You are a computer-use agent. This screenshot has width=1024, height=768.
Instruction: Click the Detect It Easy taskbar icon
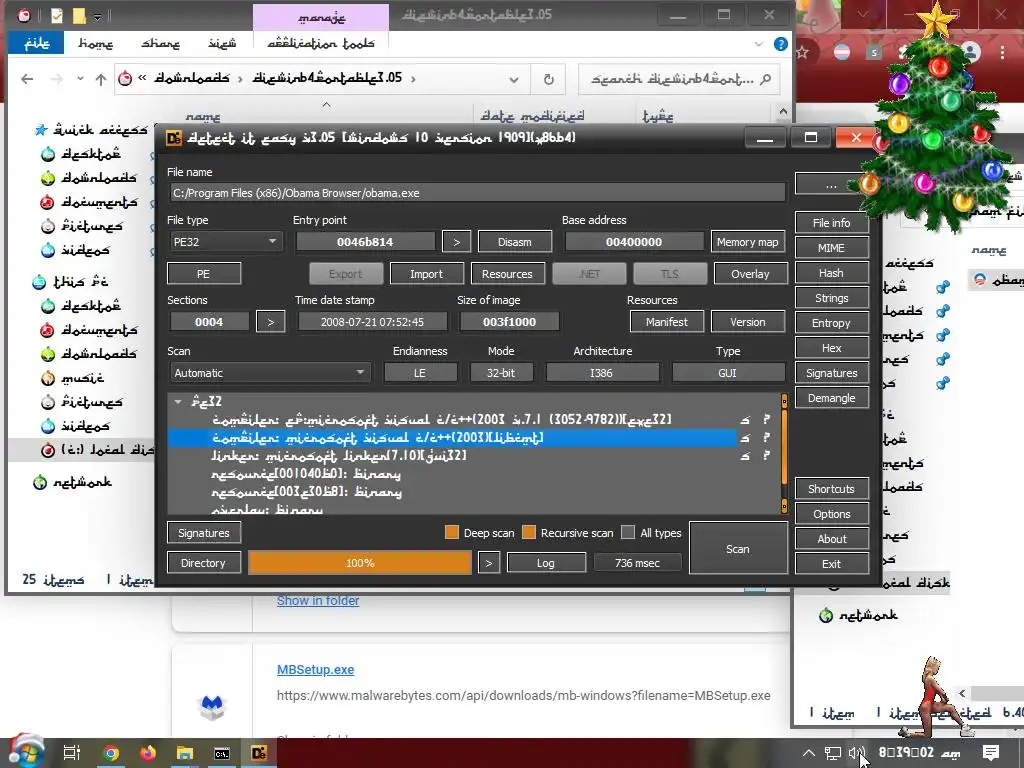(x=259, y=753)
